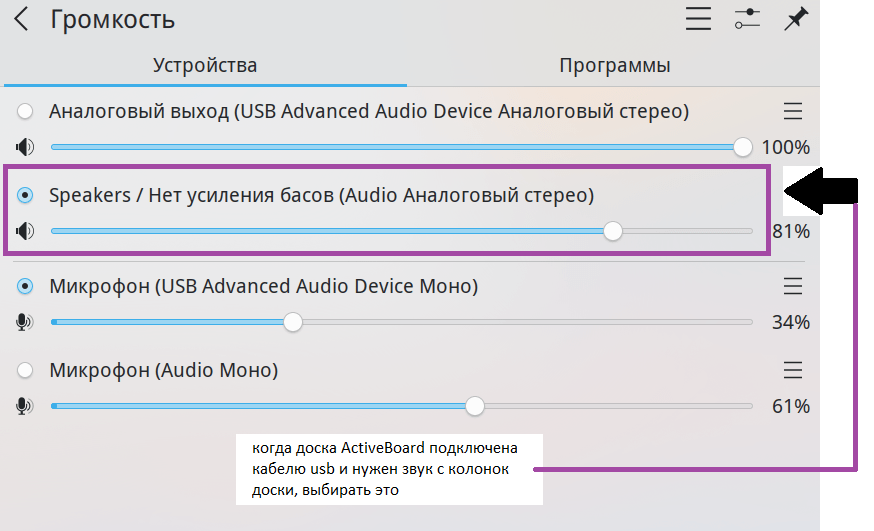Screen dimensions: 874x531
Task: Select the USB Advanced Audio microphone radio
Action: (25, 286)
